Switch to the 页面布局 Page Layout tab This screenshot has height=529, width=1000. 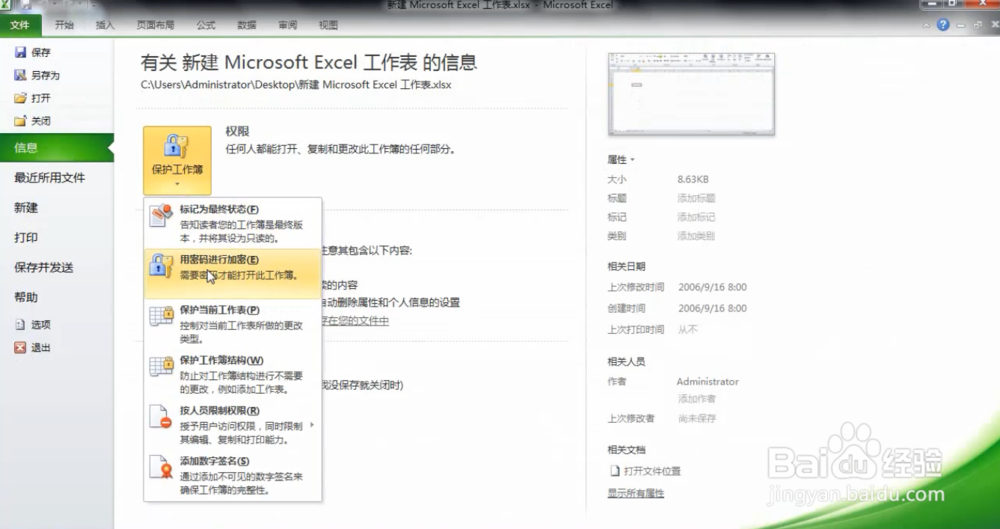tap(155, 26)
